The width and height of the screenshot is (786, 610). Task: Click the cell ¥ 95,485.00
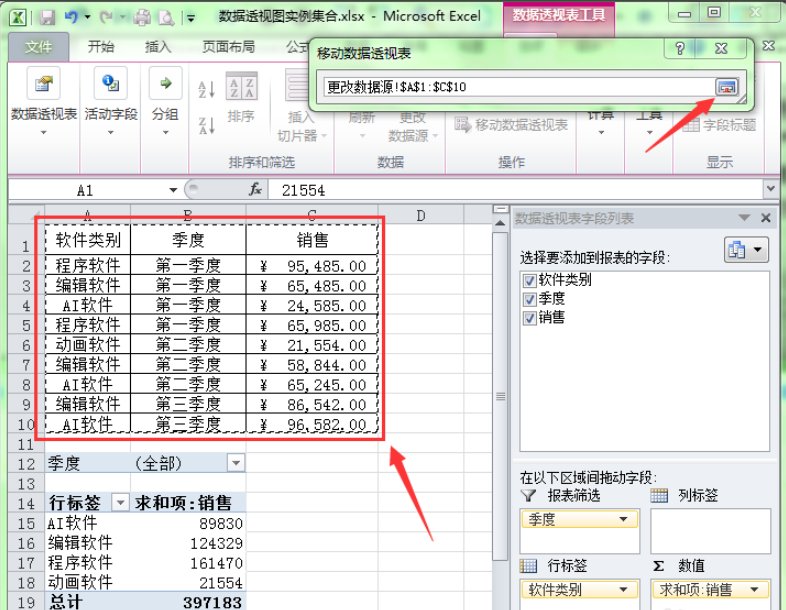point(312,266)
